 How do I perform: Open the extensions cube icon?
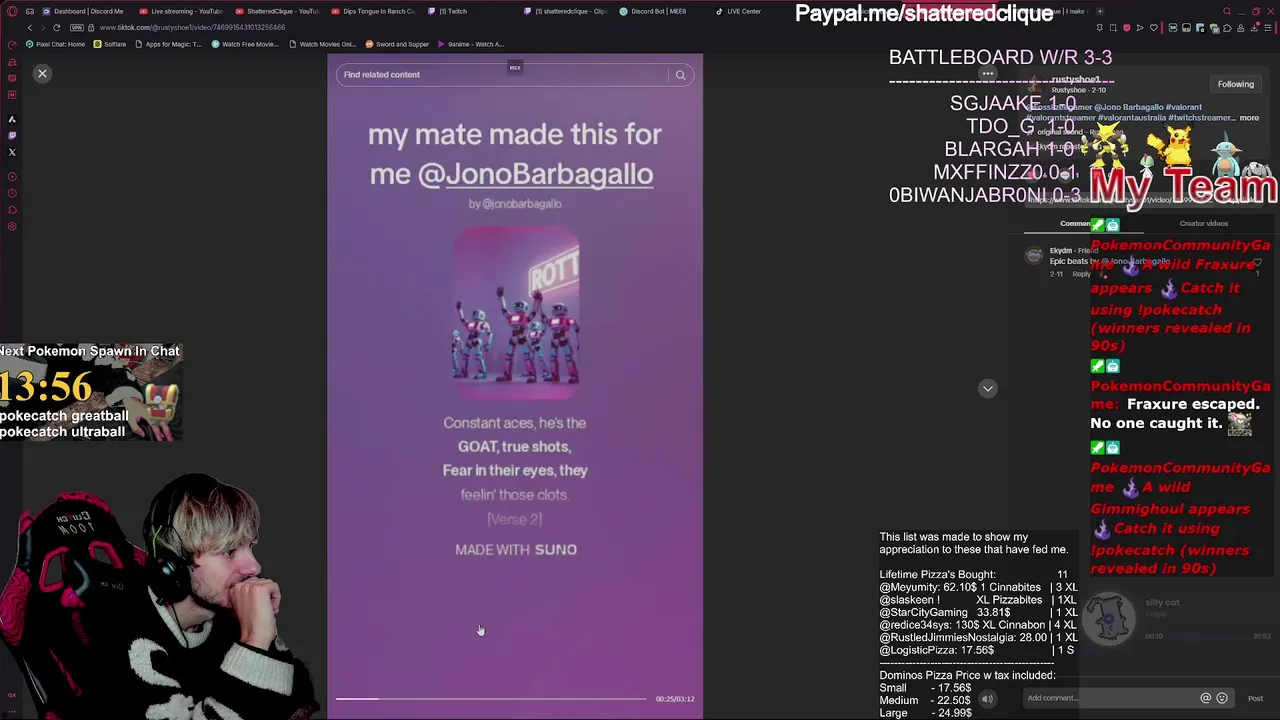click(1227, 28)
